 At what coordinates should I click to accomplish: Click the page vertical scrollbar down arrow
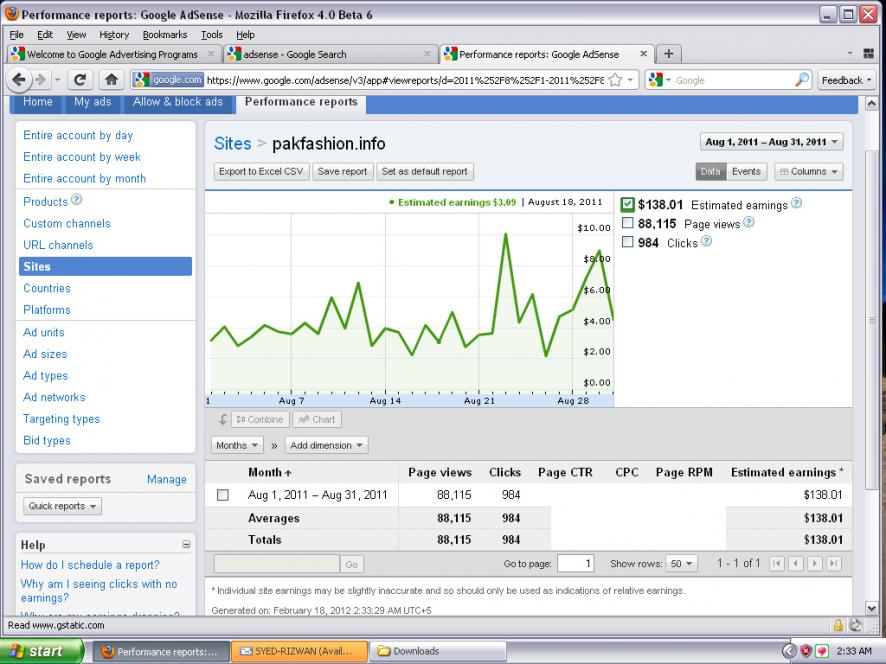(x=871, y=608)
